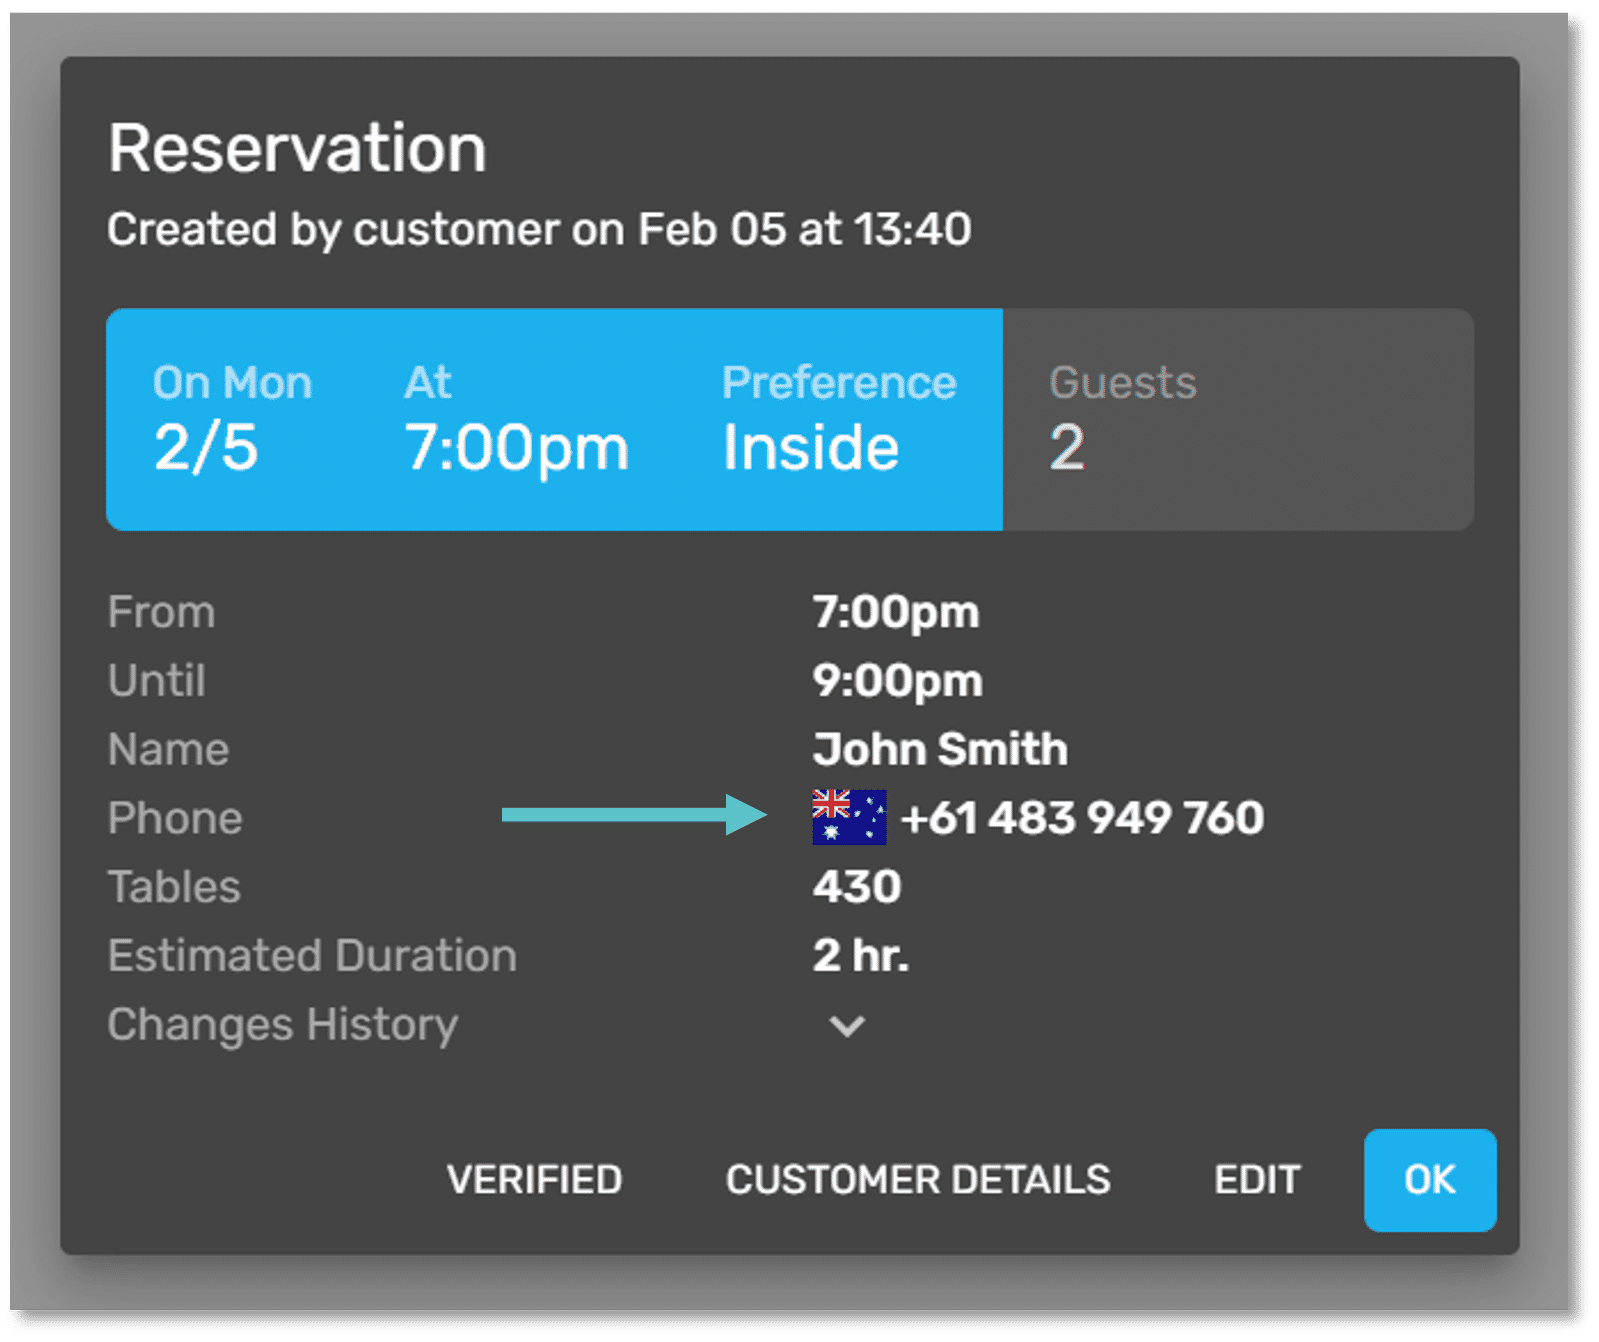This screenshot has width=1599, height=1342.
Task: Click the Australian flag icon
Action: pos(848,817)
